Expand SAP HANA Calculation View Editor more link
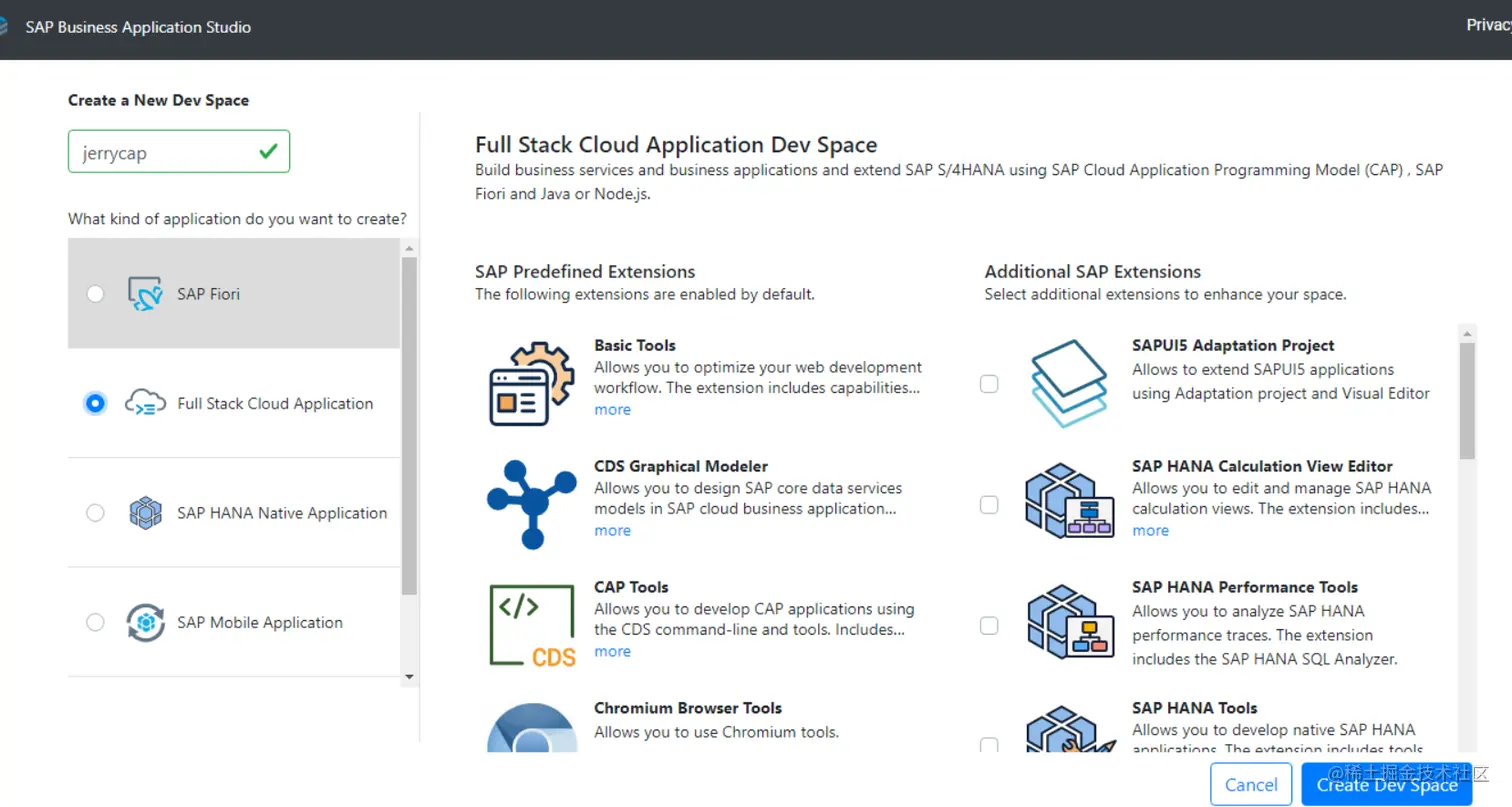The width and height of the screenshot is (1512, 807). [x=1150, y=531]
